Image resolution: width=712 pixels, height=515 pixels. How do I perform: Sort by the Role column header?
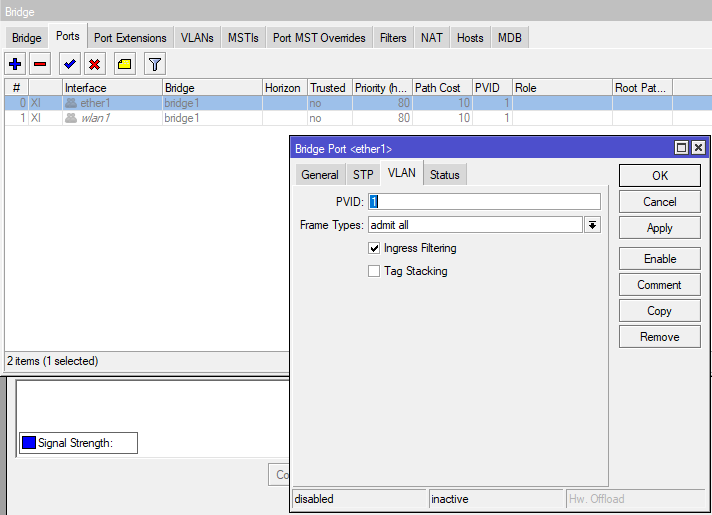562,88
